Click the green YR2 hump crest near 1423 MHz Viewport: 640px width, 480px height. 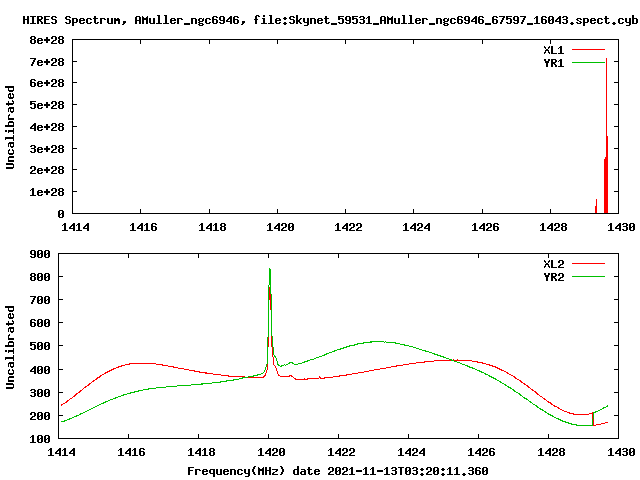point(378,341)
